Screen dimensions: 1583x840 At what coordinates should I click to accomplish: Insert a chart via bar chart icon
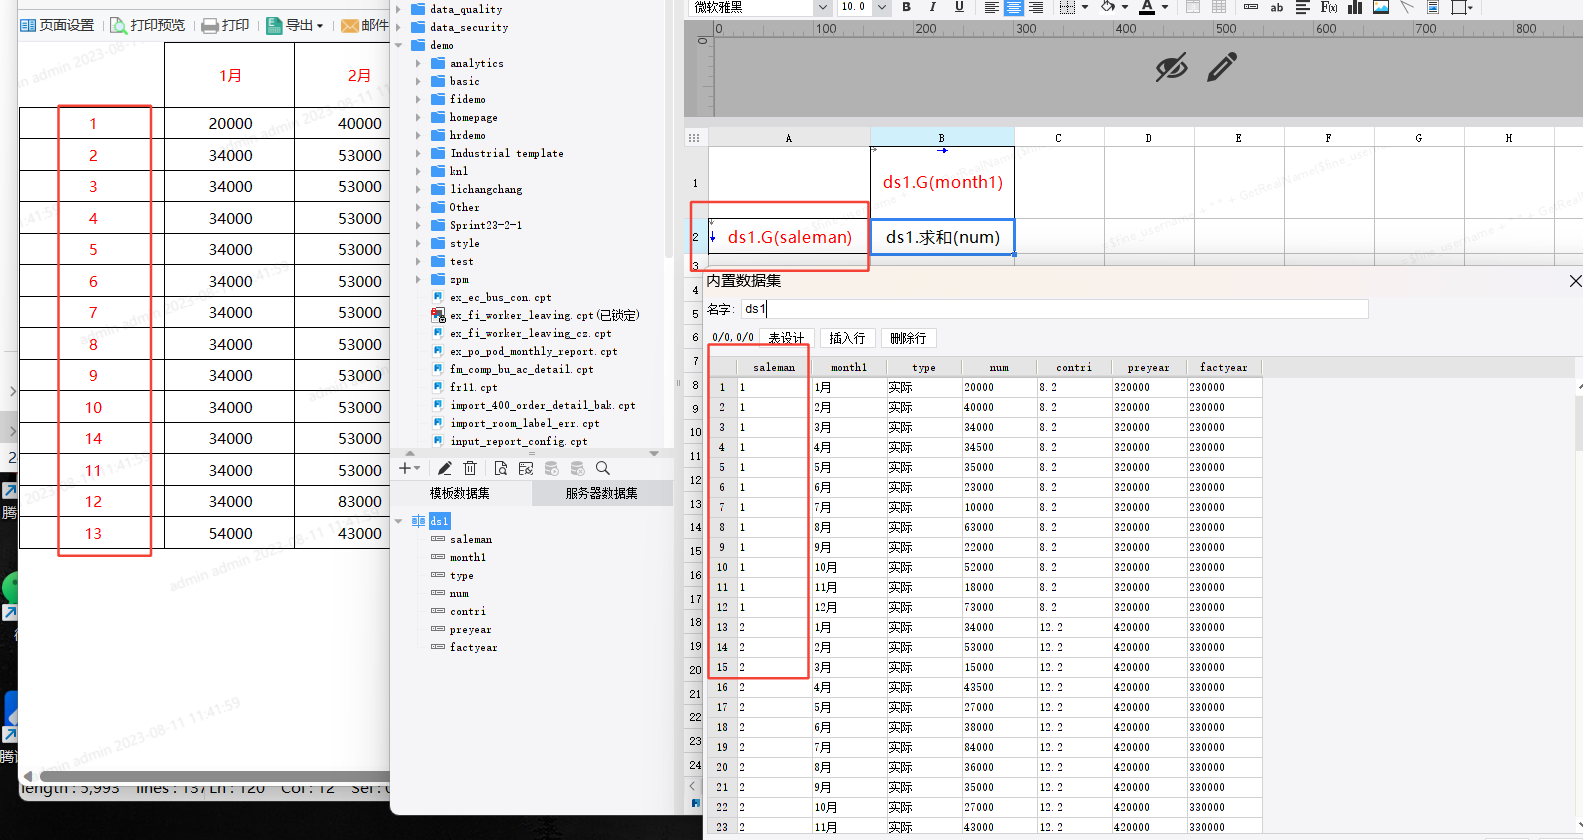coord(1355,7)
